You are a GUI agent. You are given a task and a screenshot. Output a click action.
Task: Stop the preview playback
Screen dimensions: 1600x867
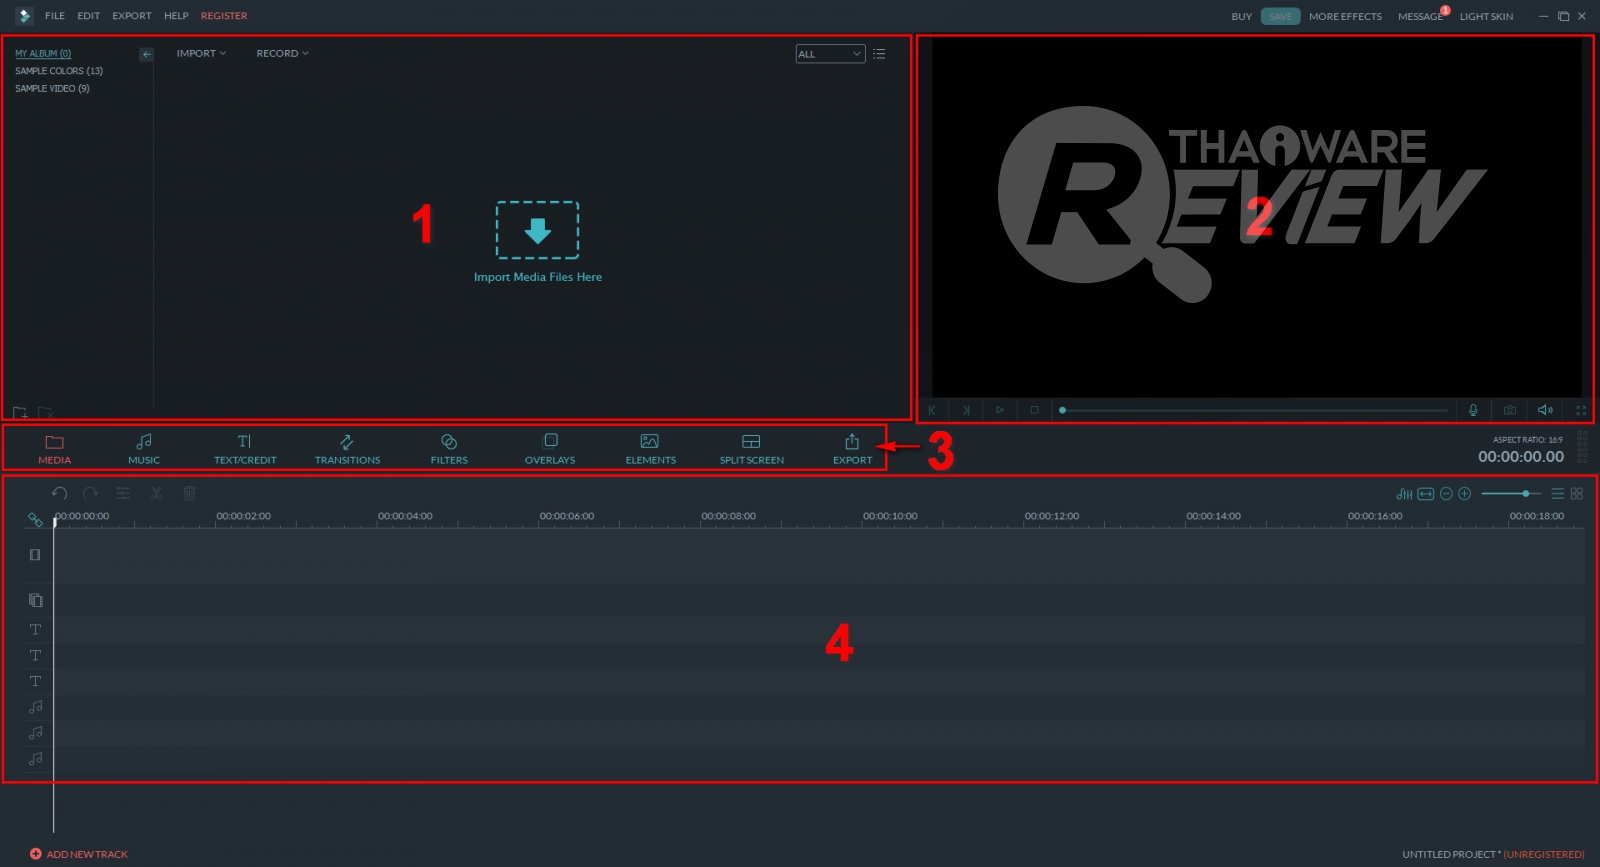pyautogui.click(x=1034, y=410)
